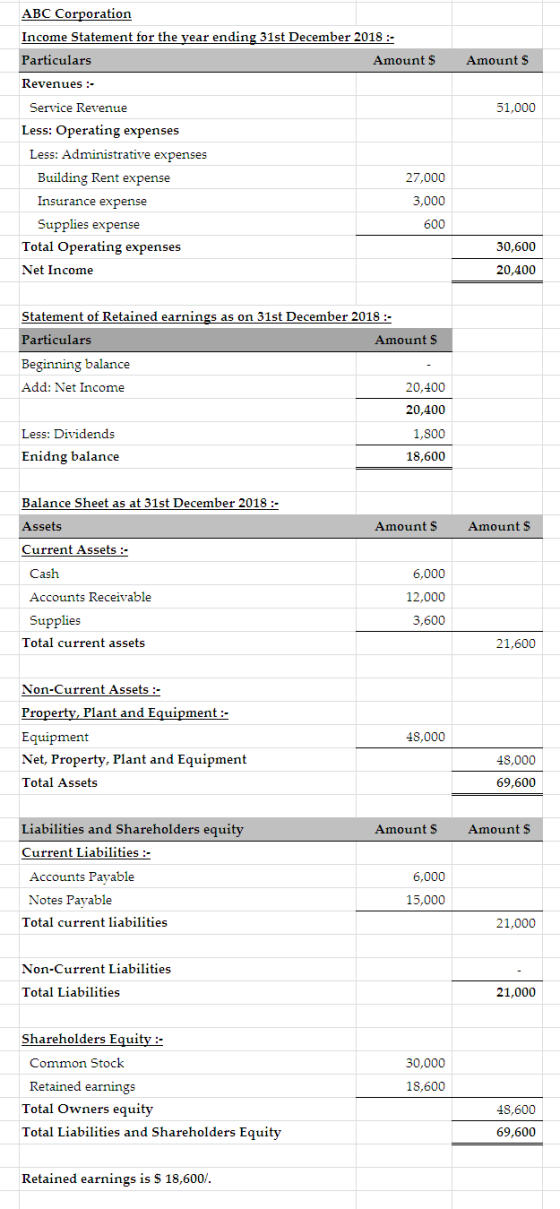Image resolution: width=560 pixels, height=1209 pixels.
Task: Select the 'ABC Corporation' title cell
Action: pyautogui.click(x=76, y=13)
